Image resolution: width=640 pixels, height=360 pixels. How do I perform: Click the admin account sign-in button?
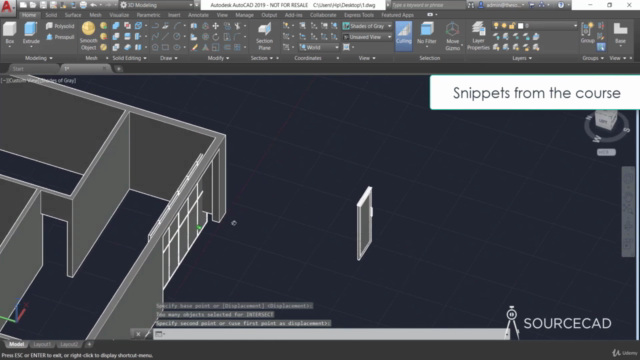click(502, 5)
